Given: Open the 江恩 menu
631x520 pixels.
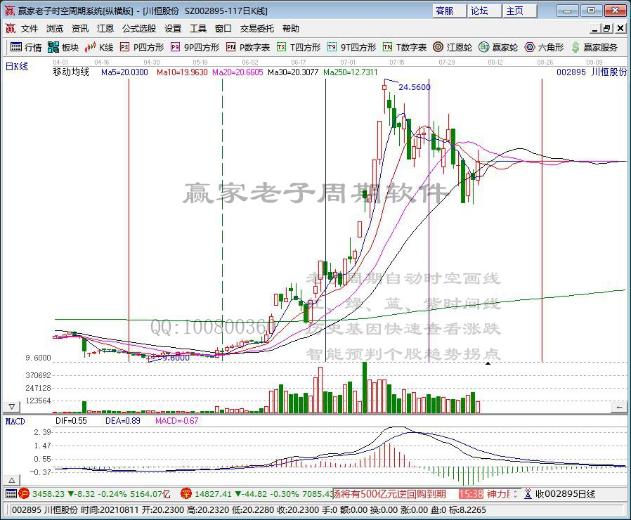Looking at the screenshot, I should tap(105, 28).
